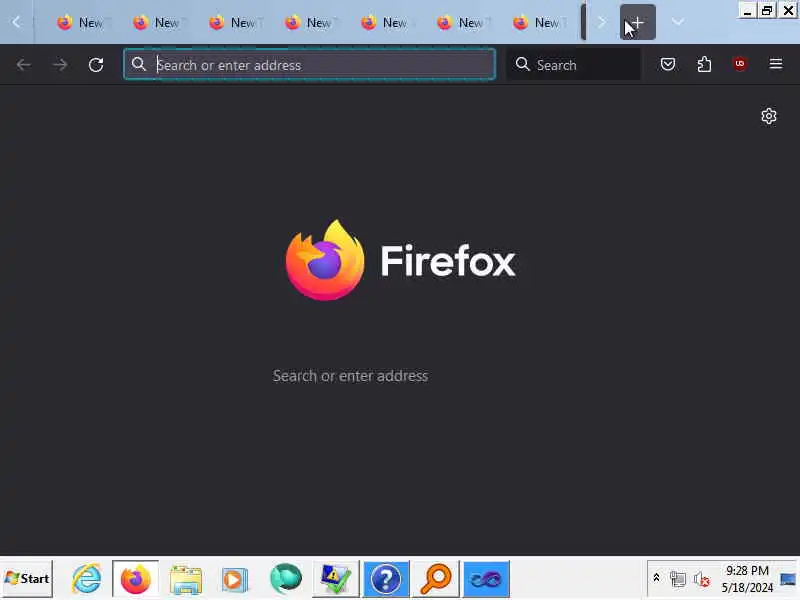Viewport: 800px width, 600px height.
Task: Click the muted volume tray icon
Action: coord(702,579)
